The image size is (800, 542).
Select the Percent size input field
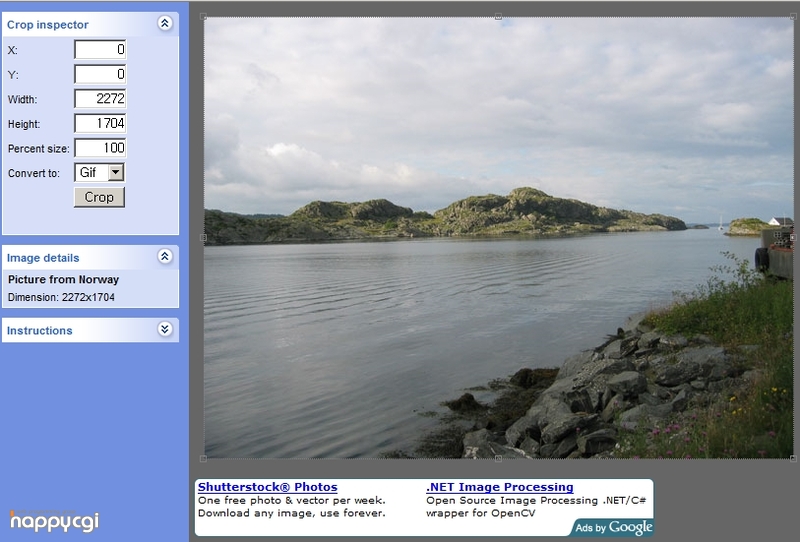click(x=100, y=148)
